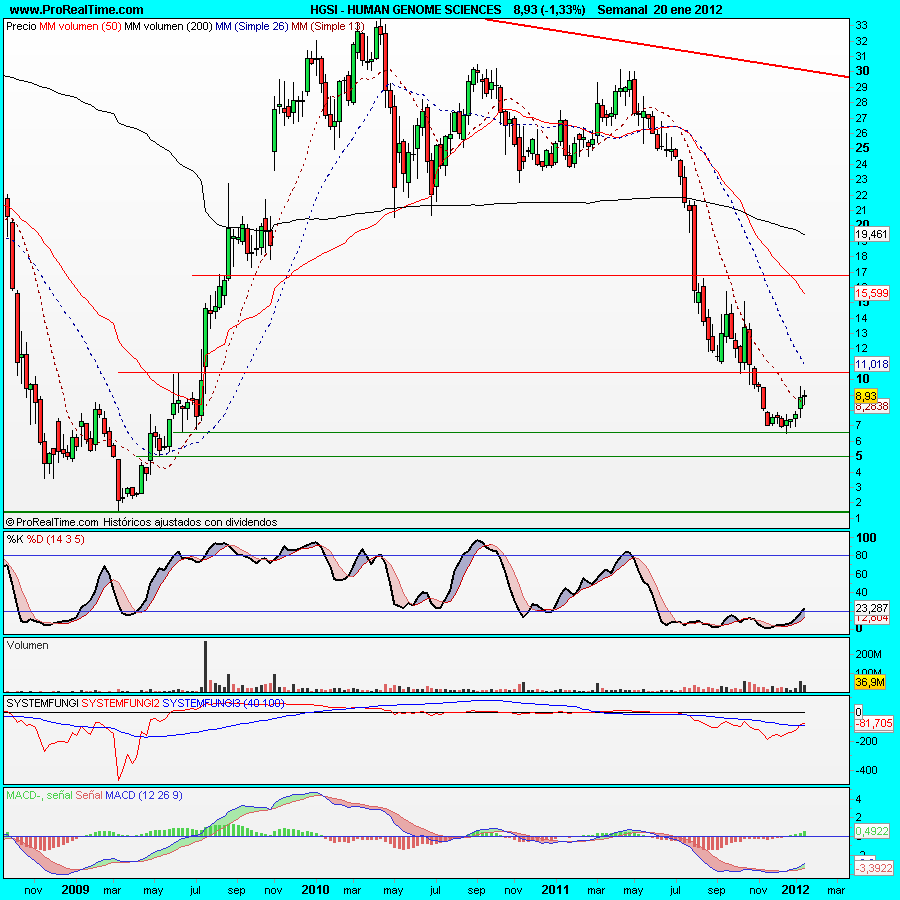Click the %K stochastic legend label
Viewport: 900px width, 900px height.
coord(15,539)
